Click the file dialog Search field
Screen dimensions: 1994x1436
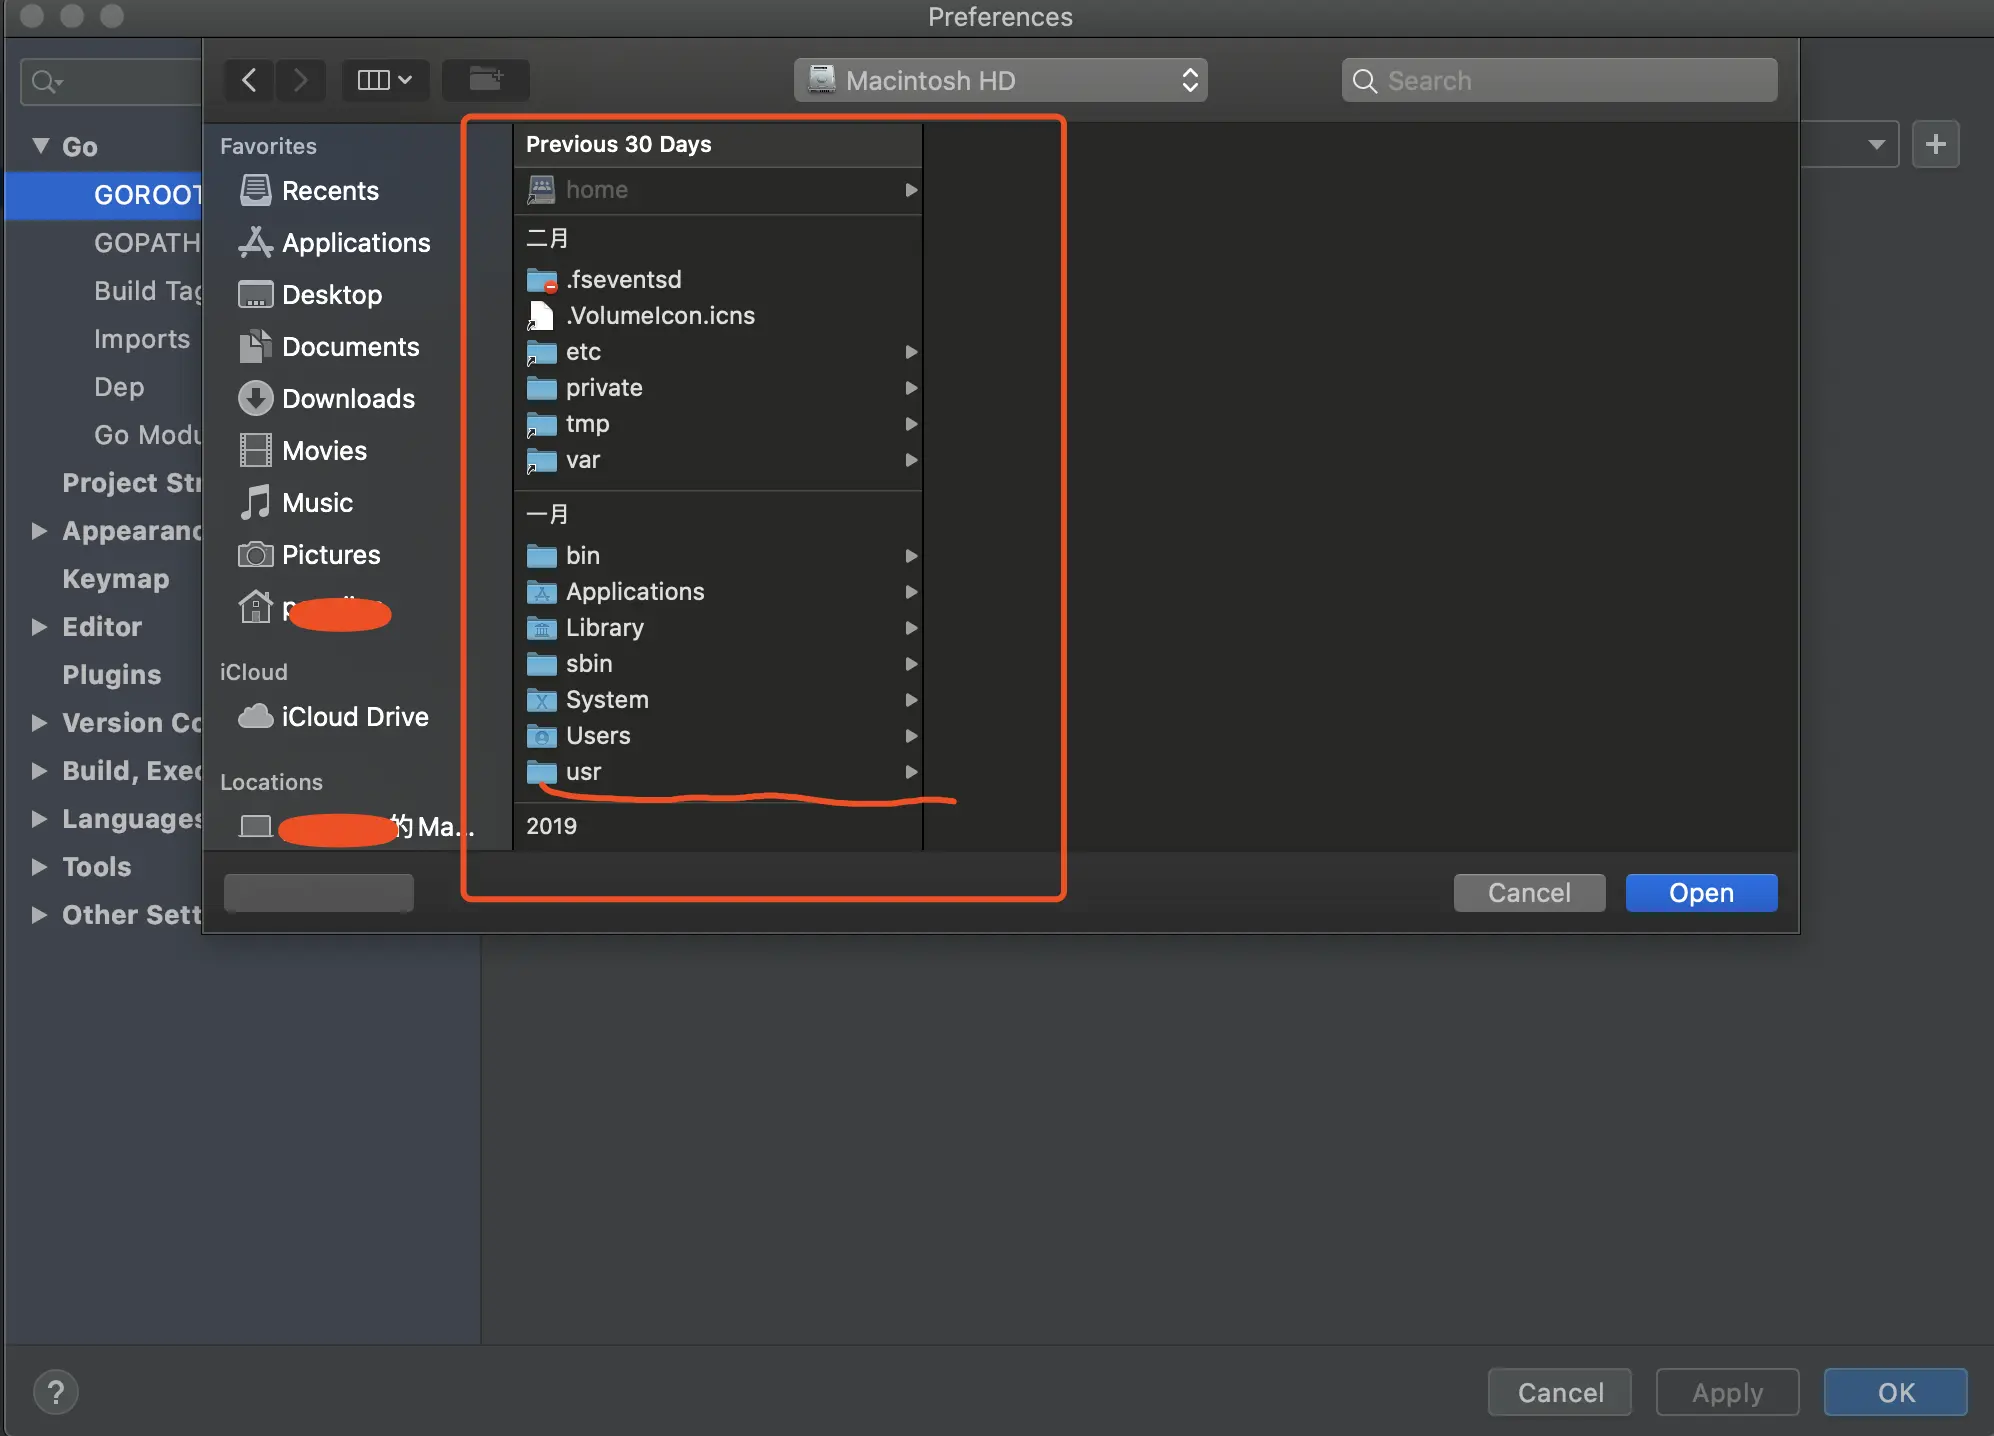tap(1560, 80)
